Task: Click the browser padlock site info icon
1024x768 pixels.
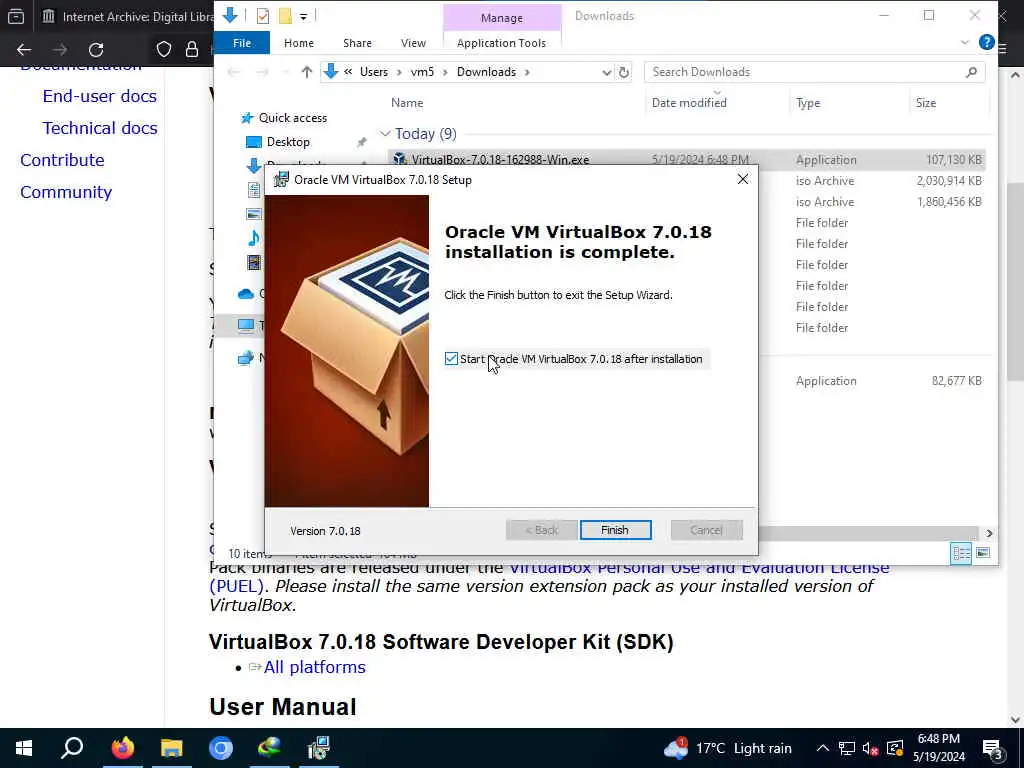Action: (192, 50)
